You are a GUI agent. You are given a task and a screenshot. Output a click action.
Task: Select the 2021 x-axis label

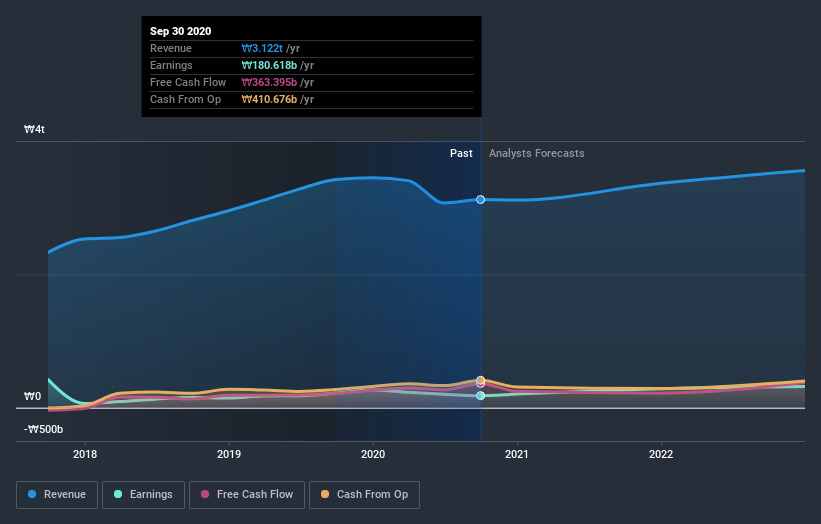pos(517,454)
